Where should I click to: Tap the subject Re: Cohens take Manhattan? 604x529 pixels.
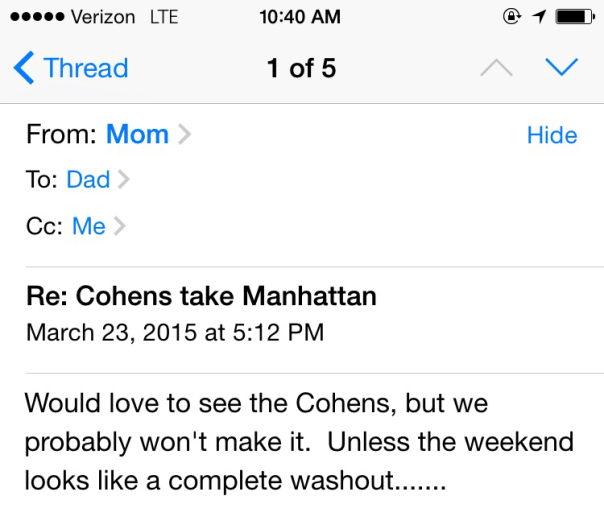pos(200,297)
